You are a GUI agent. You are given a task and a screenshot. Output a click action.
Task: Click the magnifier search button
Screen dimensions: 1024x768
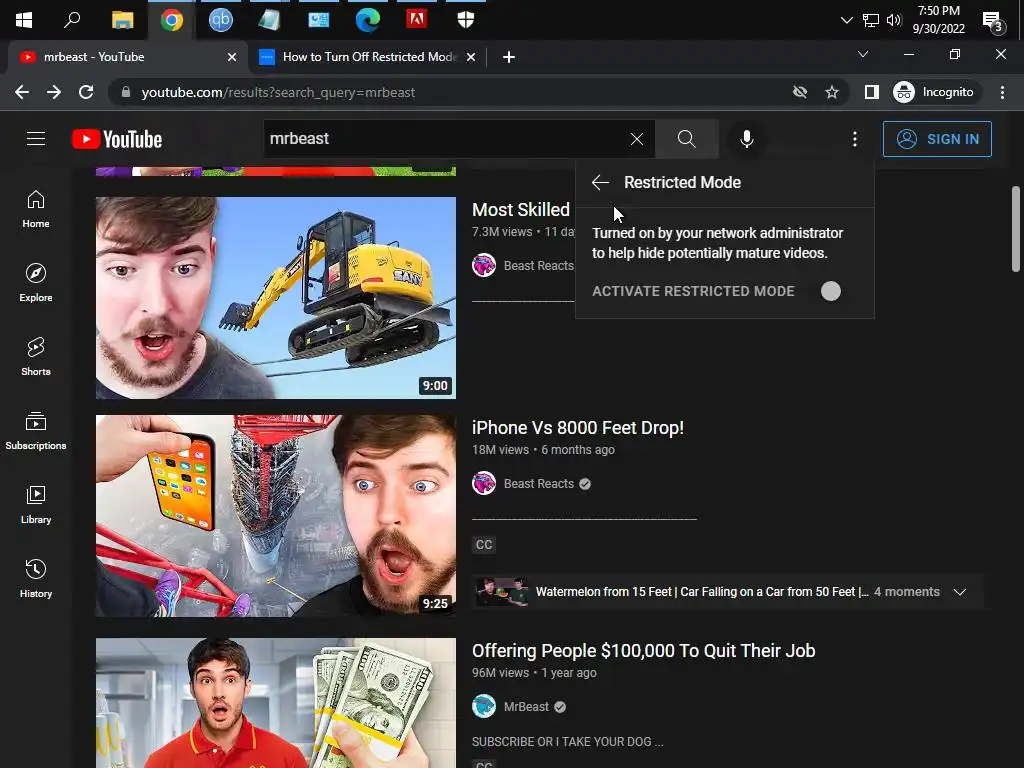click(686, 138)
